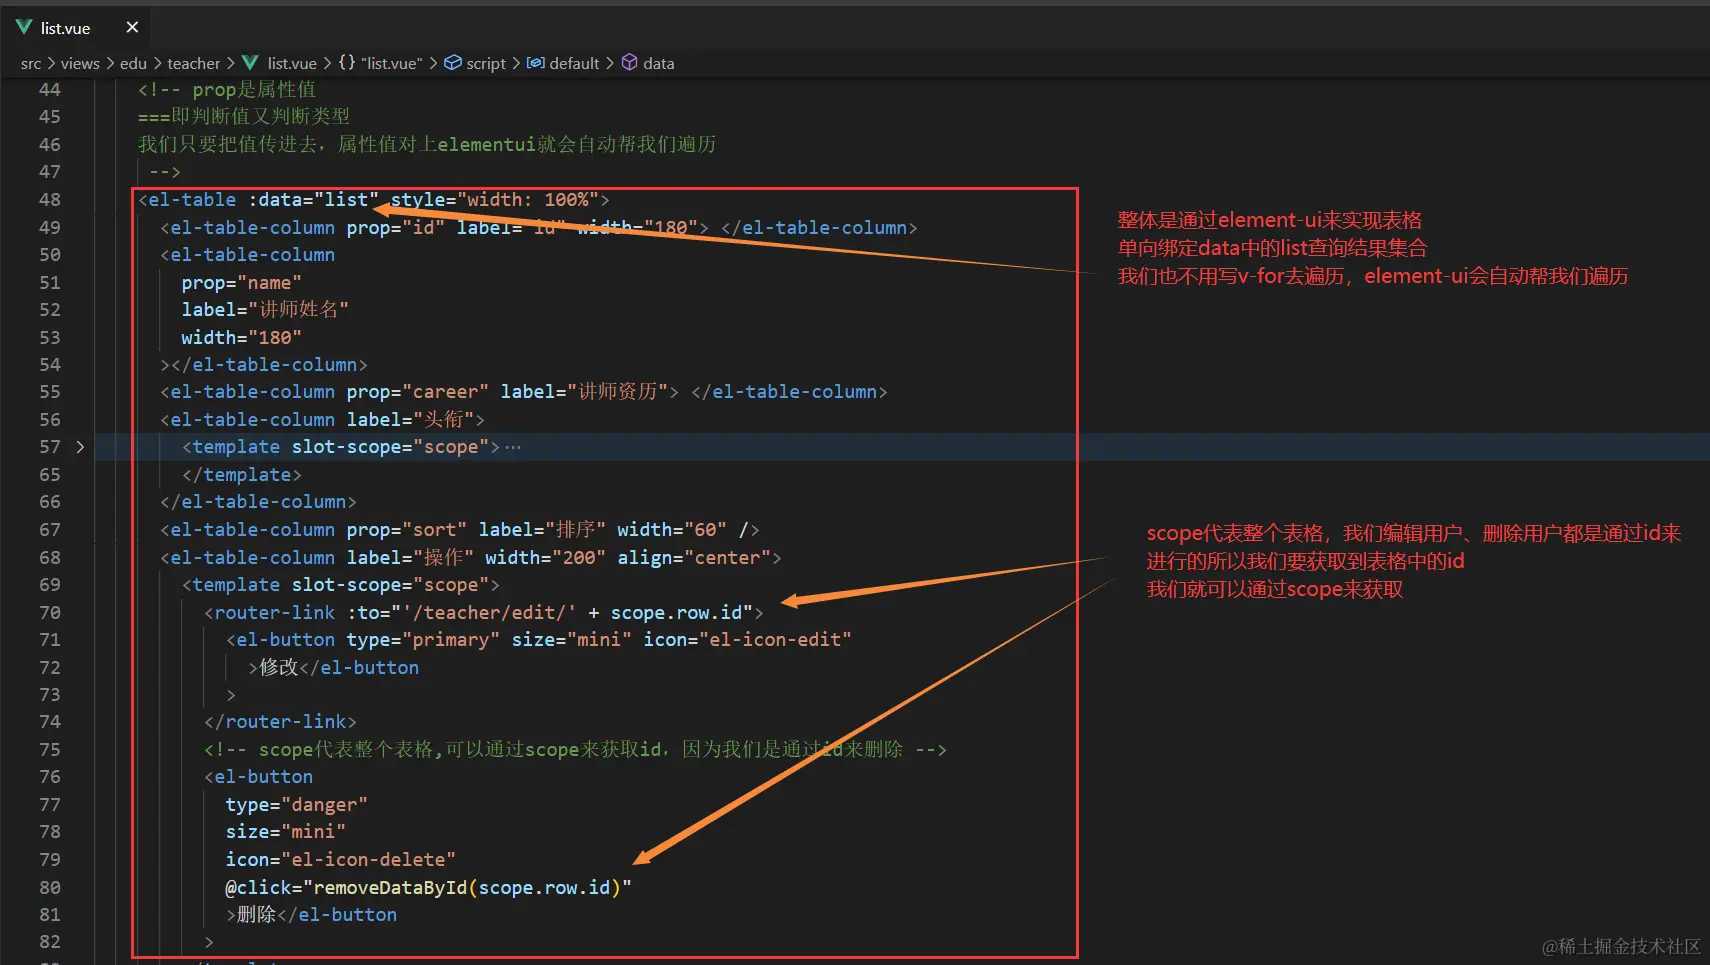Click the type="danger" attribute line
Screen dimensions: 1710x965
coord(297,805)
